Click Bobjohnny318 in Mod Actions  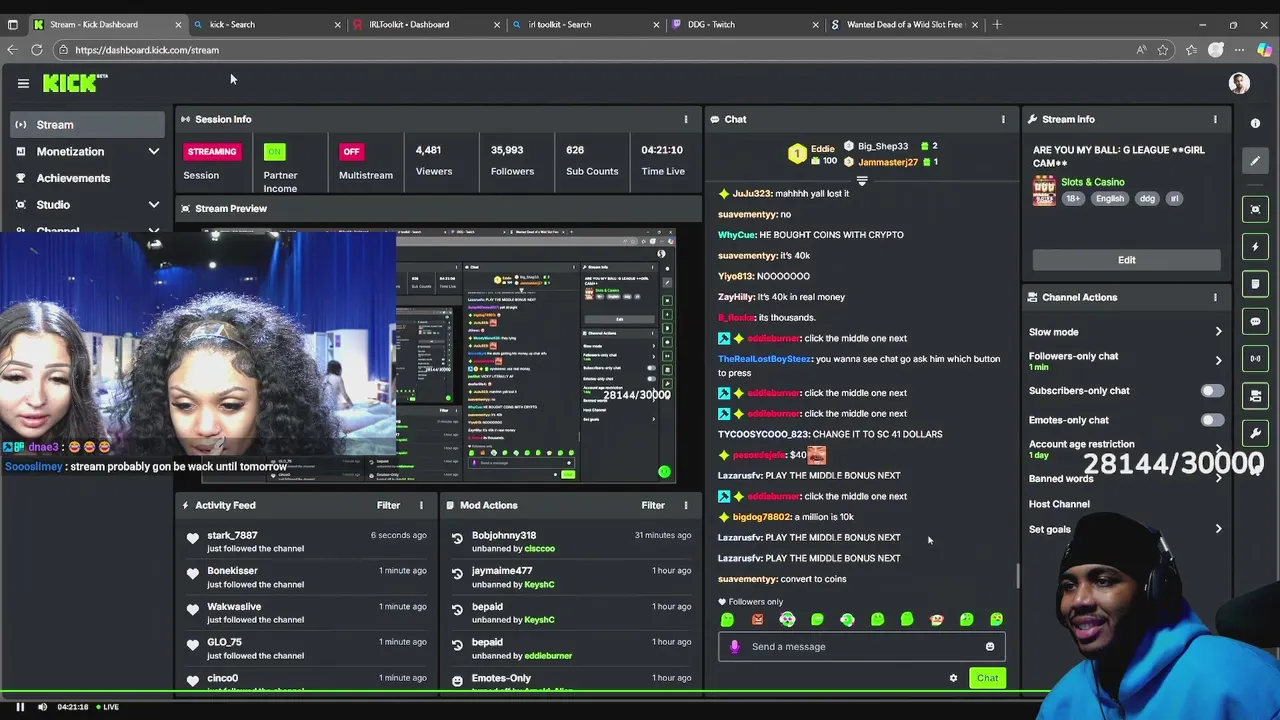click(x=504, y=536)
